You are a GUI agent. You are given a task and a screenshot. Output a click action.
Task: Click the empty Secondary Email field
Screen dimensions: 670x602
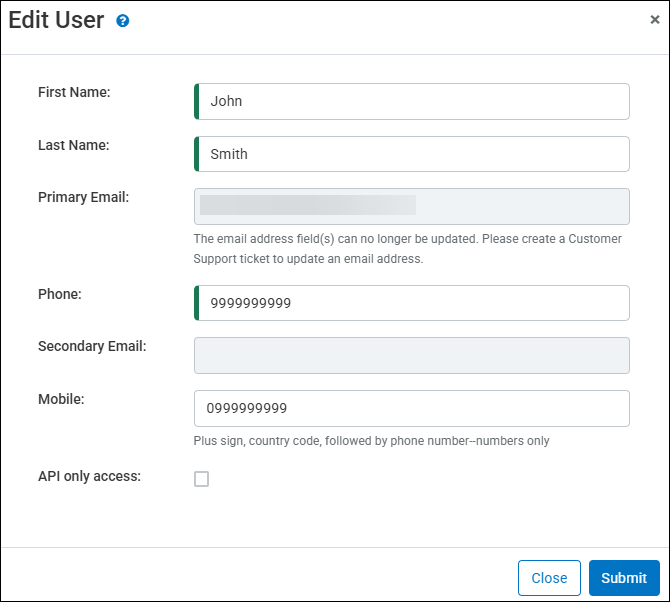click(x=412, y=355)
